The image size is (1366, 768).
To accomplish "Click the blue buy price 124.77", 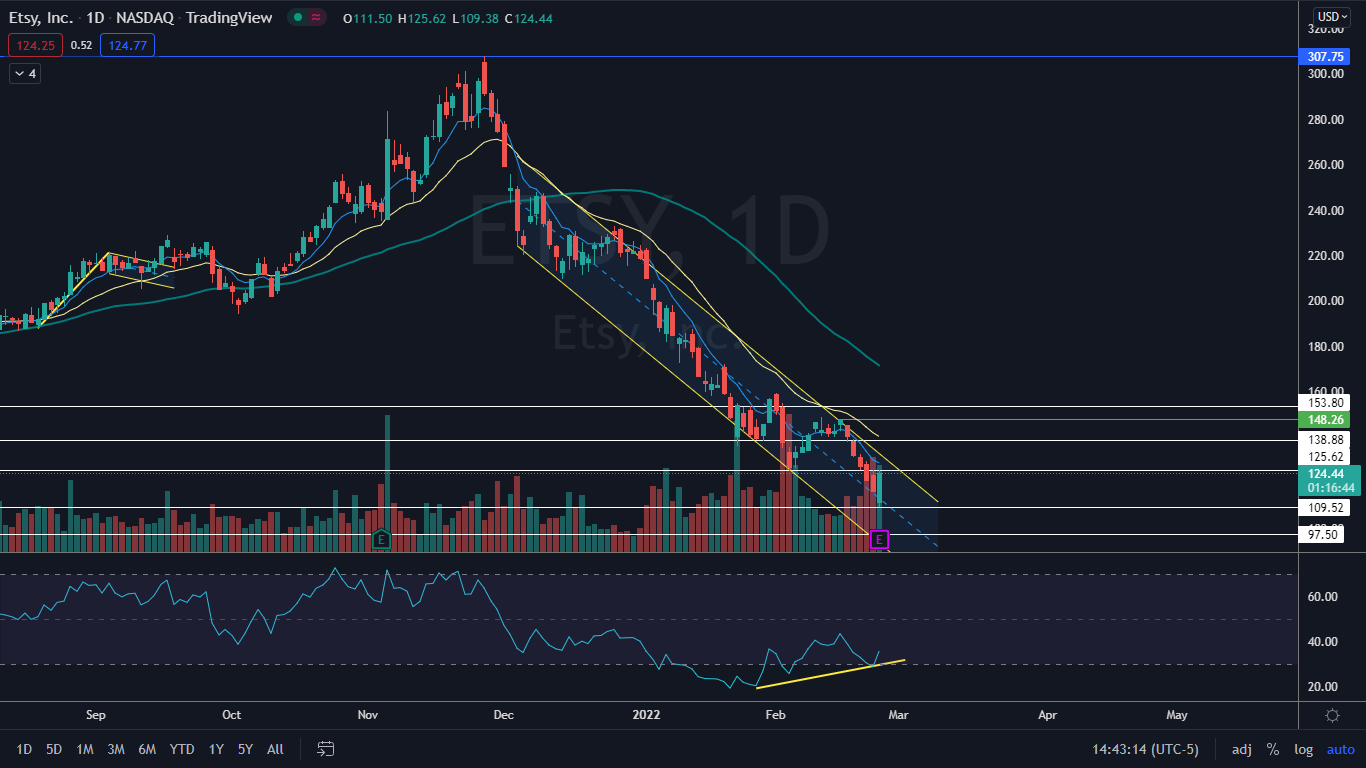I will coord(127,44).
